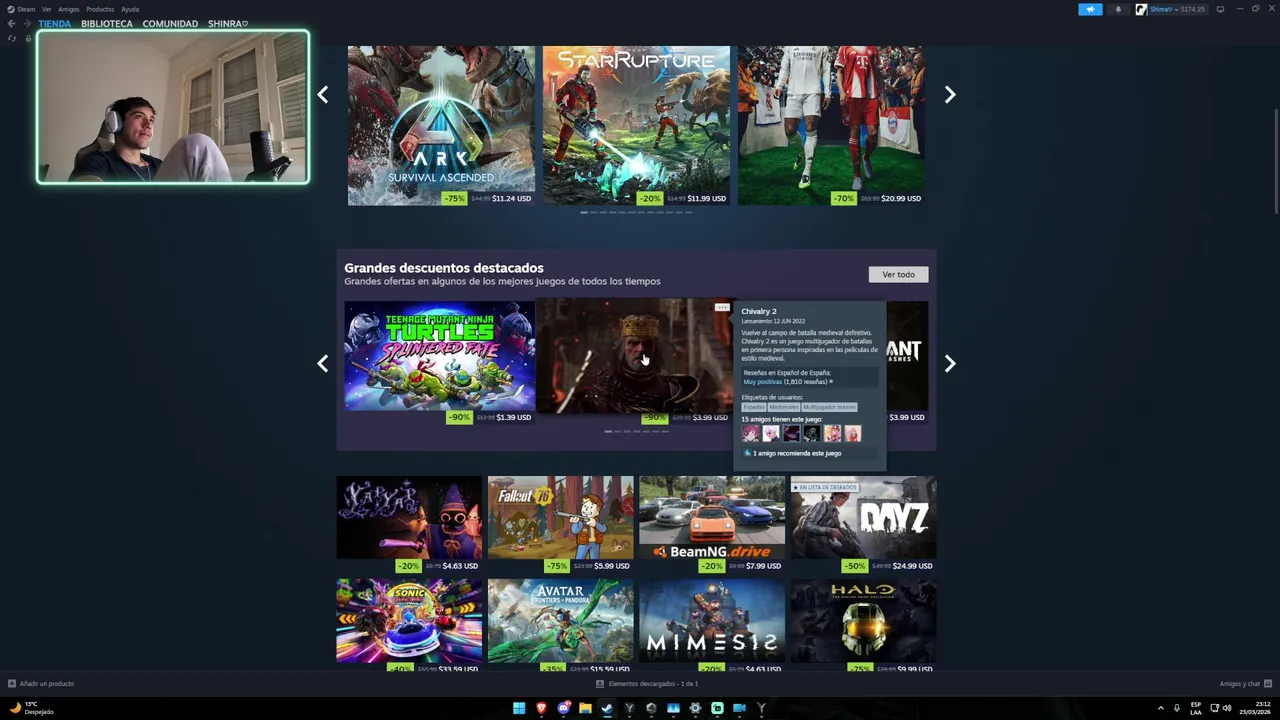Open the StarRupture game capsule

pyautogui.click(x=636, y=125)
